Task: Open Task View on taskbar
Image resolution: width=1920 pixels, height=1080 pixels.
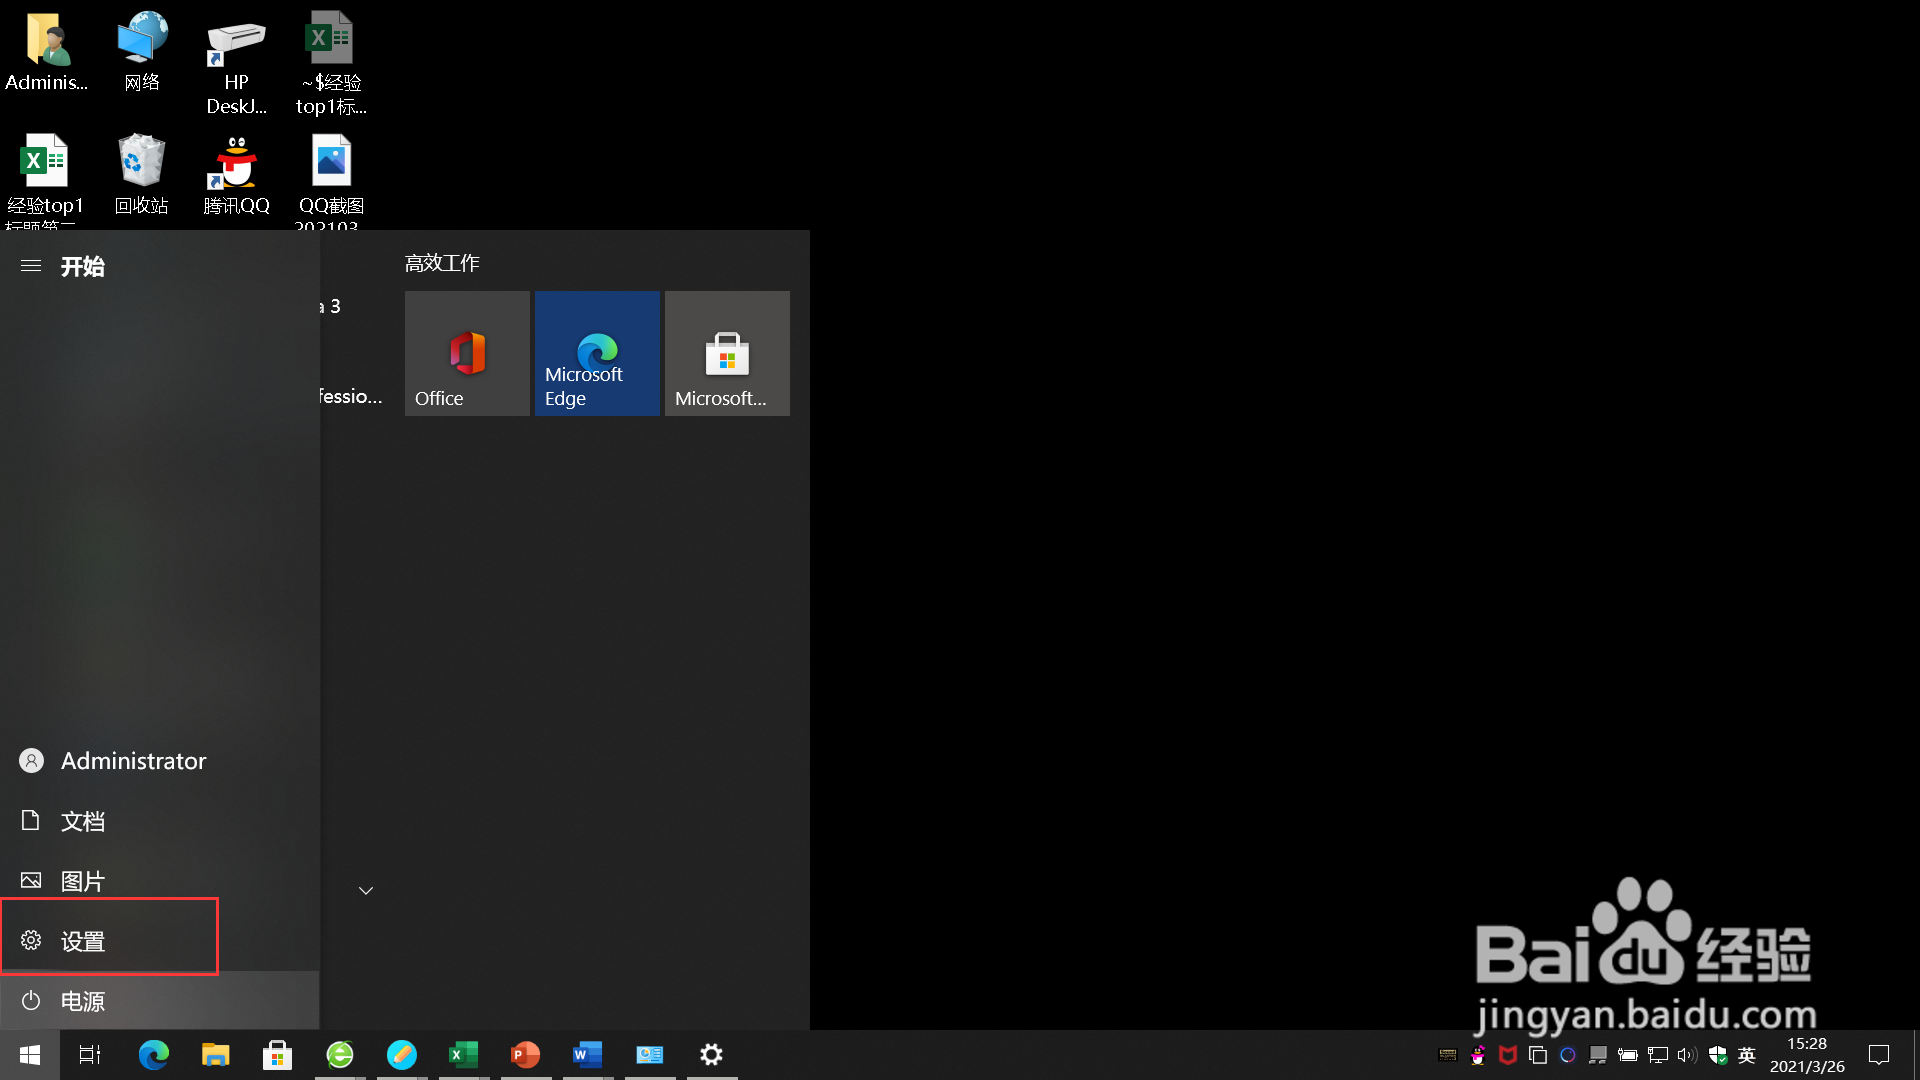Action: tap(90, 1055)
